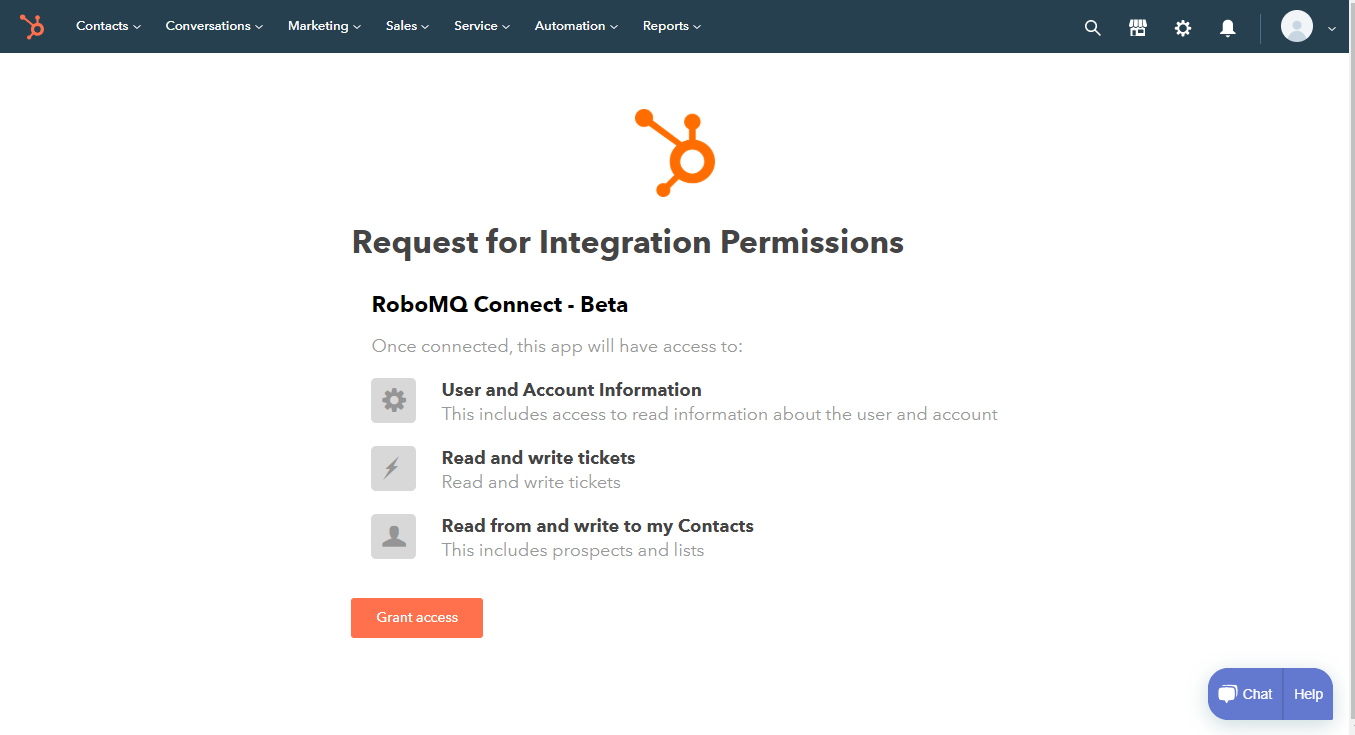Expand the account menu chevron beside avatar
1355x735 pixels.
click(1332, 28)
